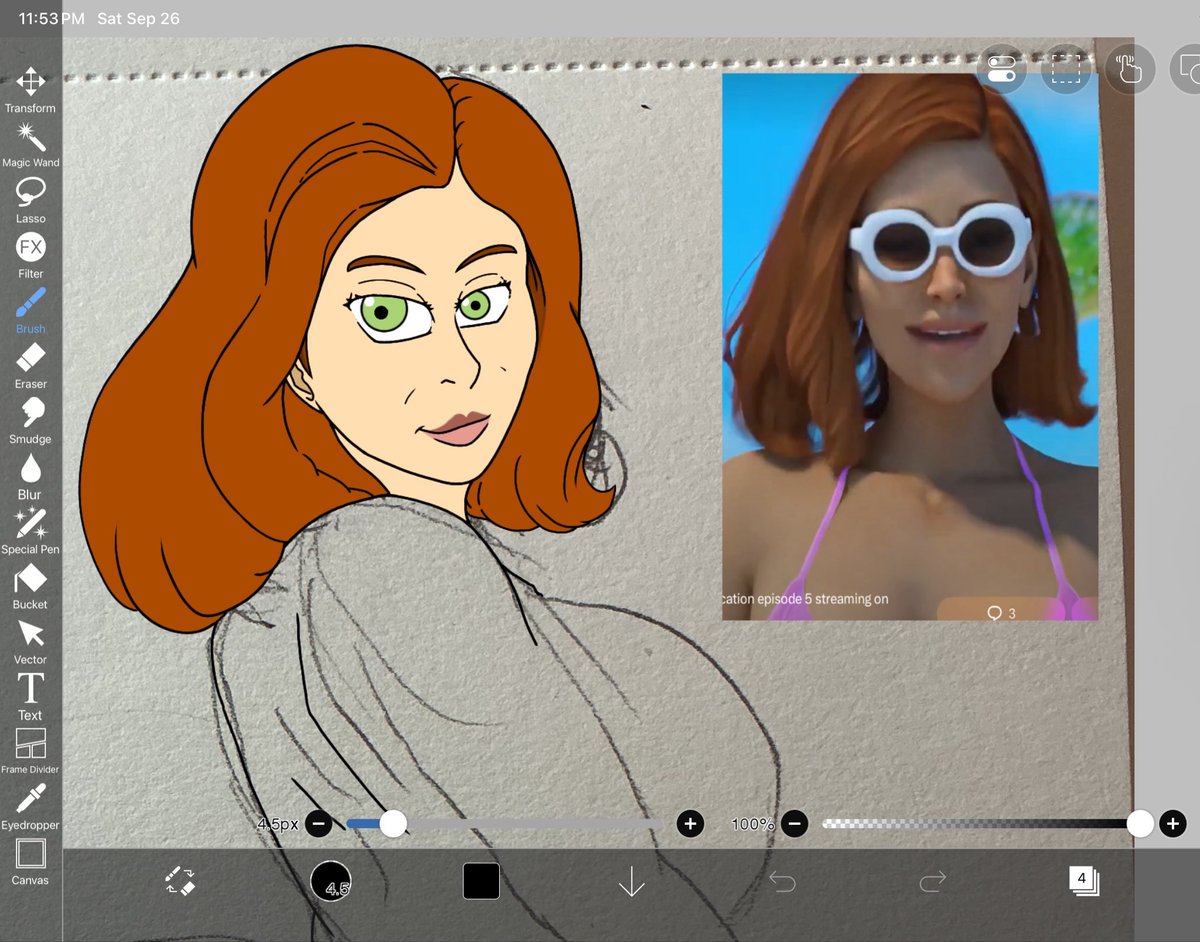The height and width of the screenshot is (942, 1200).
Task: Select the Lasso tool
Action: [x=30, y=200]
